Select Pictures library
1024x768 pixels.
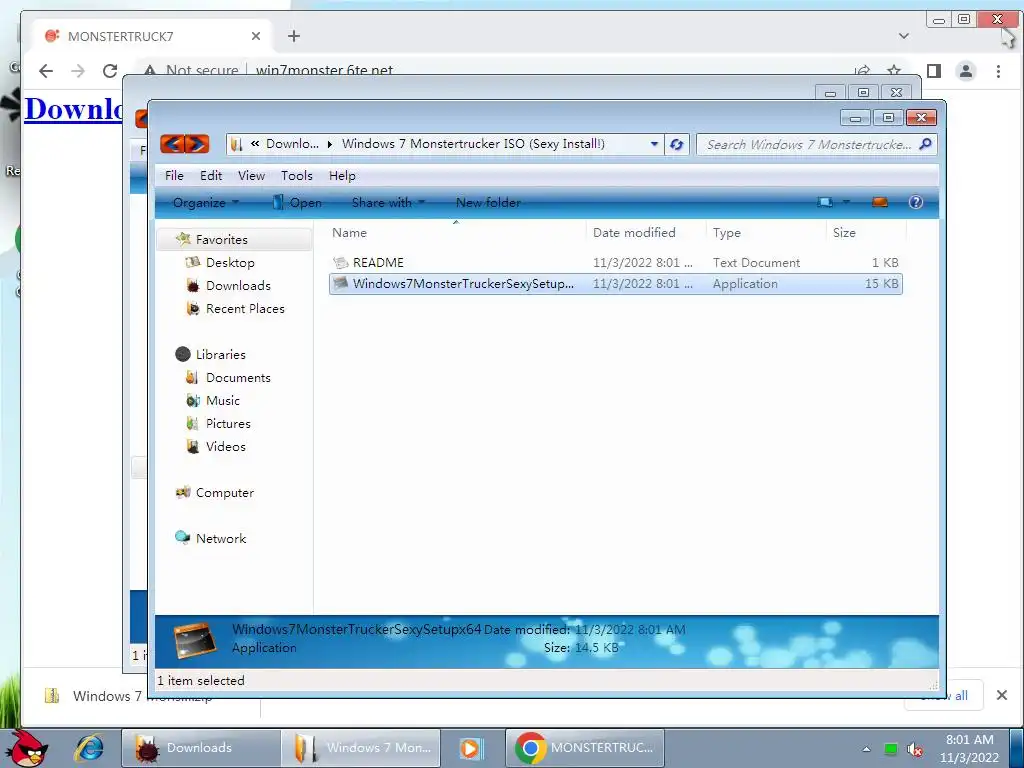pyautogui.click(x=228, y=423)
